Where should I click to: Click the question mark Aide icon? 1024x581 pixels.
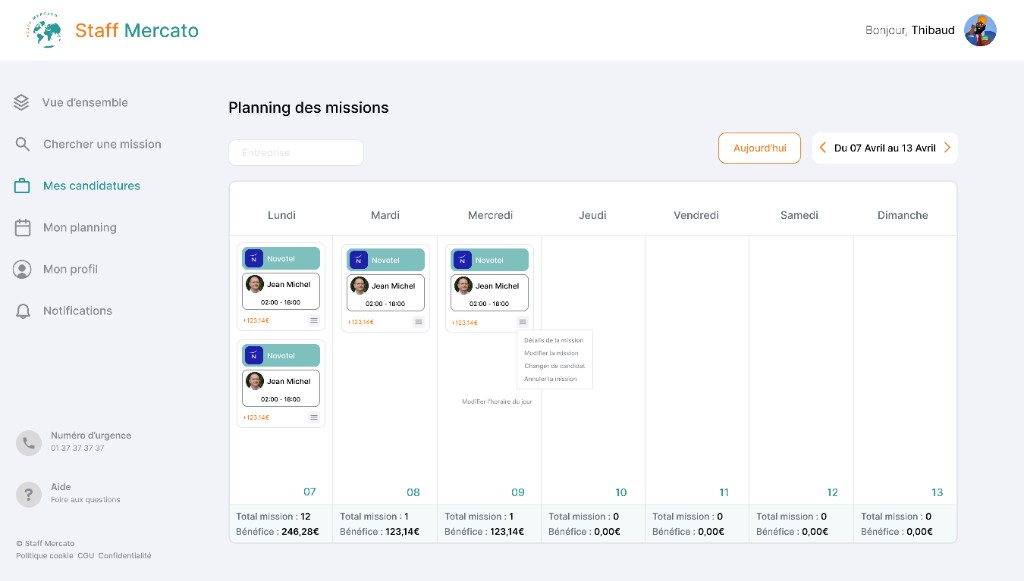tap(29, 495)
